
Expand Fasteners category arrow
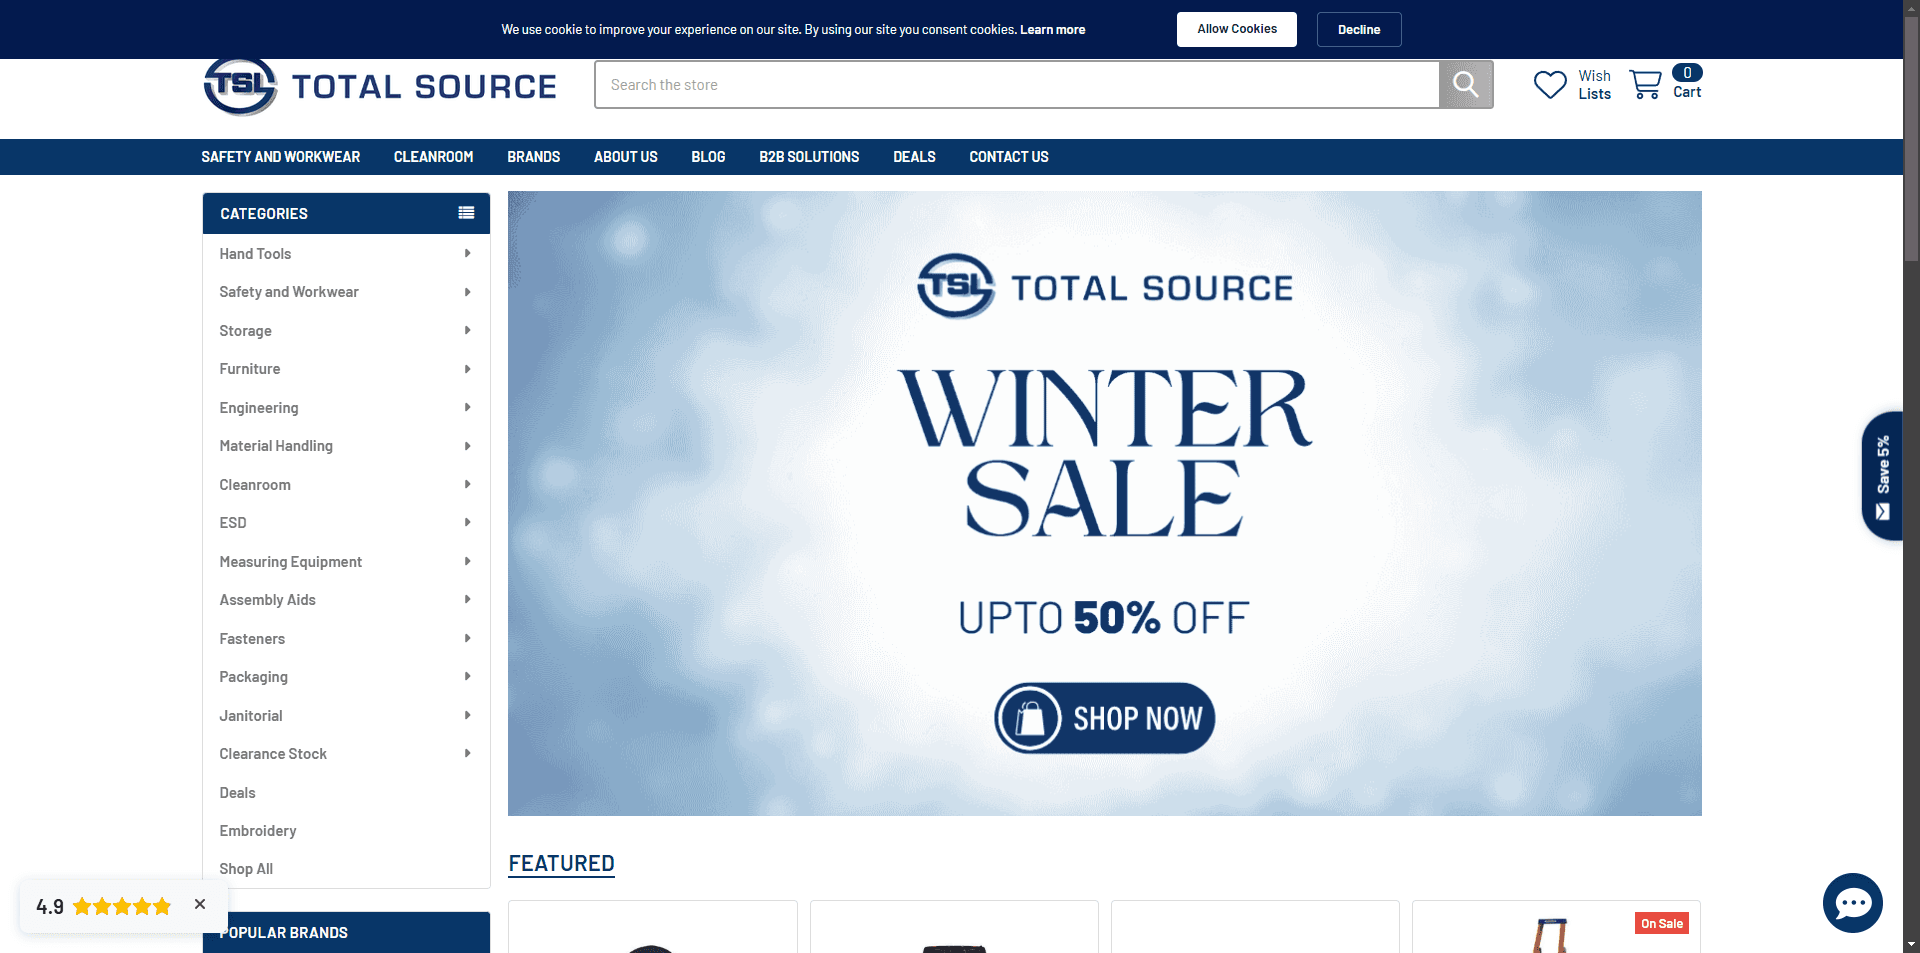tap(467, 639)
